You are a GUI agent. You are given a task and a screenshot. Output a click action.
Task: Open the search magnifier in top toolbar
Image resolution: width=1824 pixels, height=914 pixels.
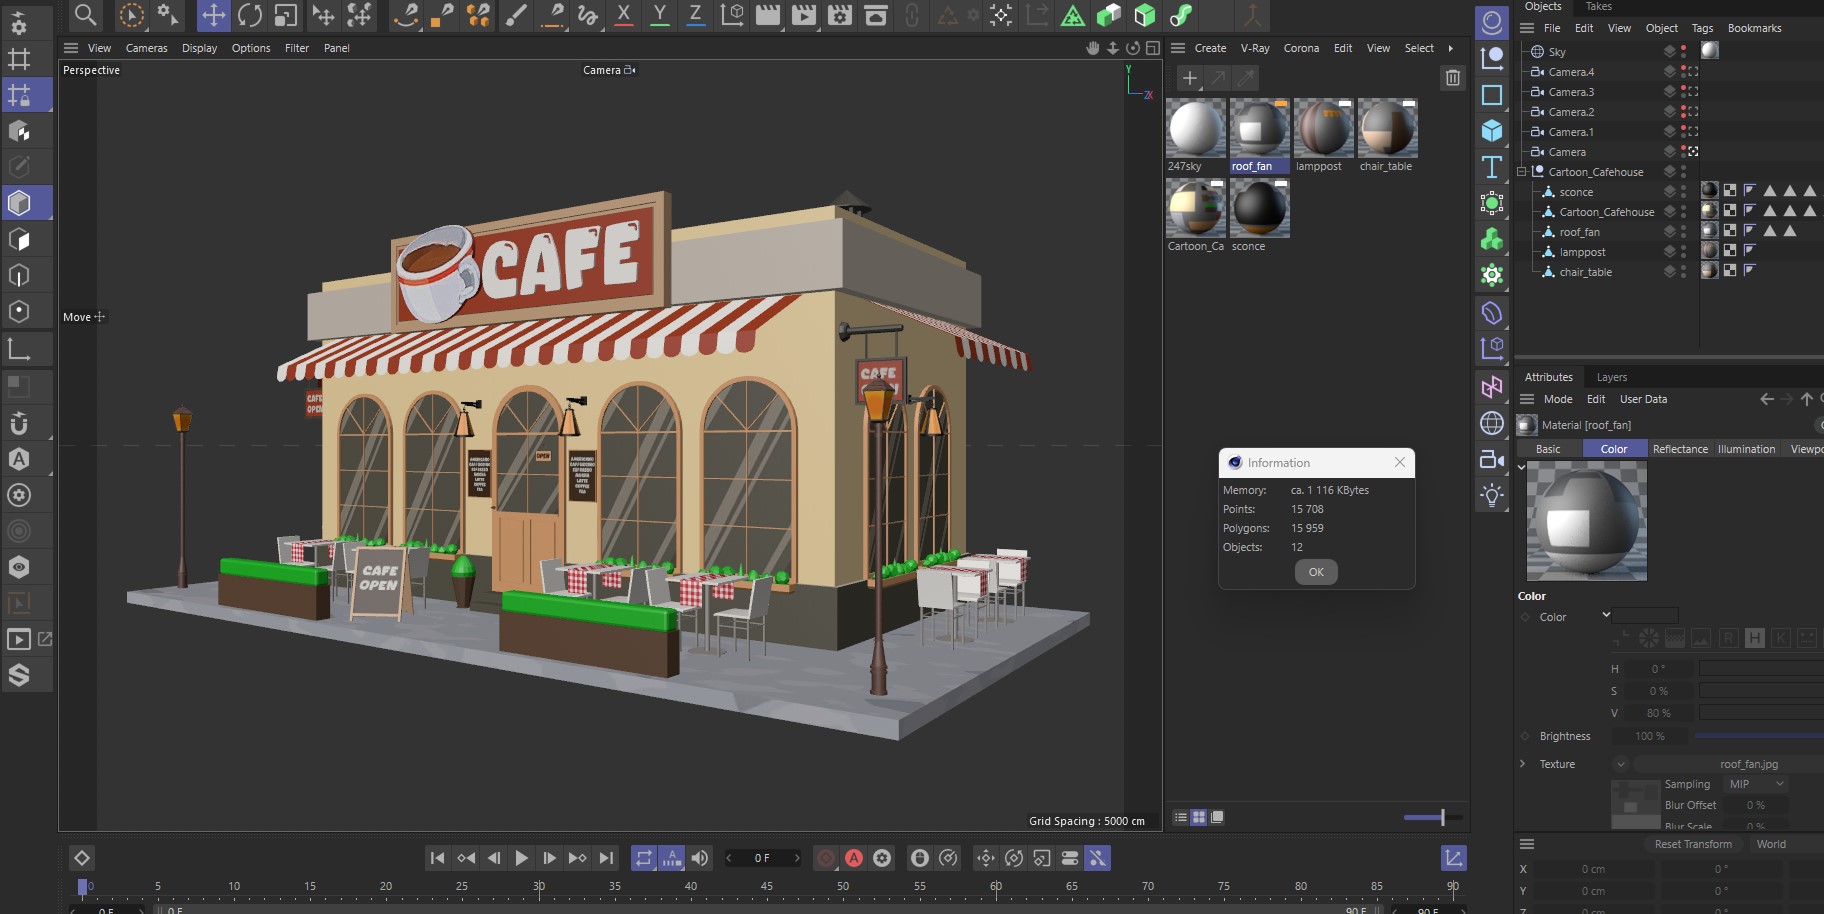coord(86,15)
